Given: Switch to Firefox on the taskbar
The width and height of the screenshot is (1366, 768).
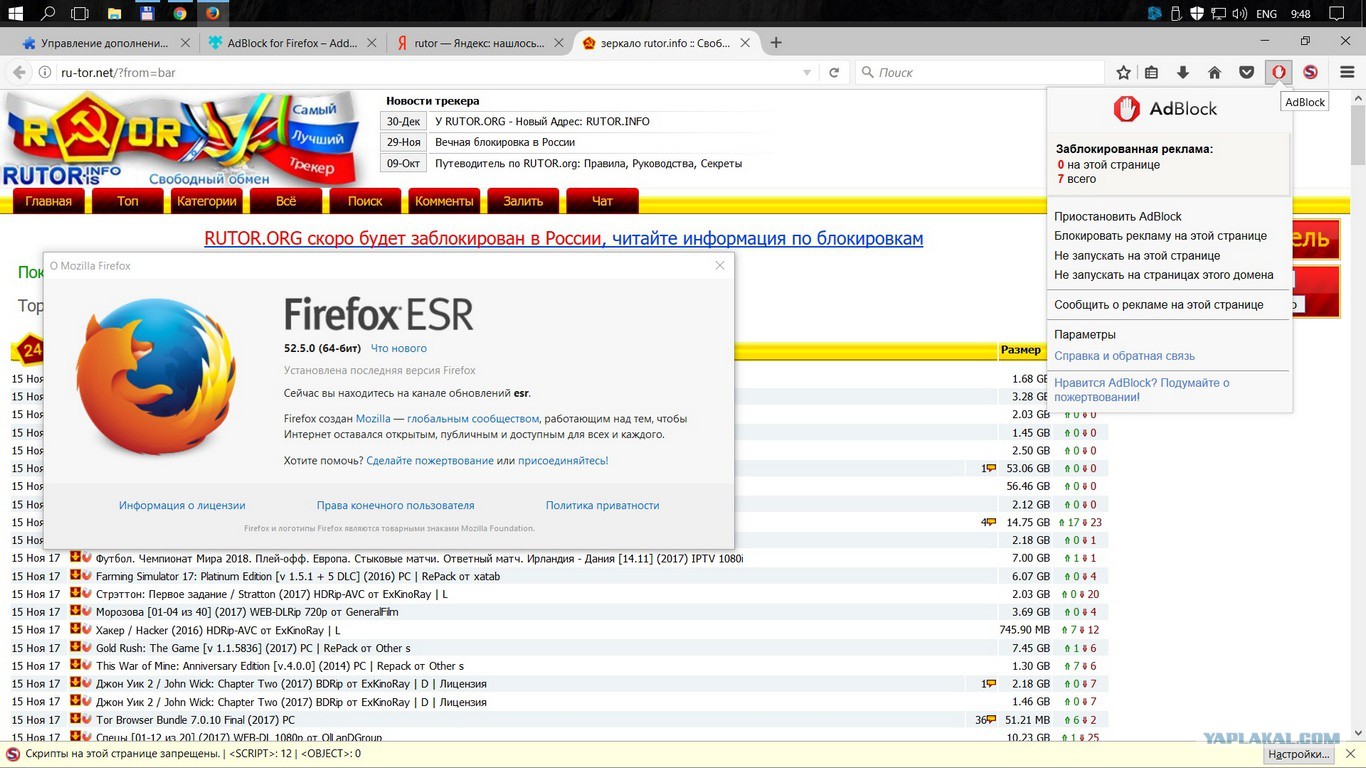Looking at the screenshot, I should (212, 14).
